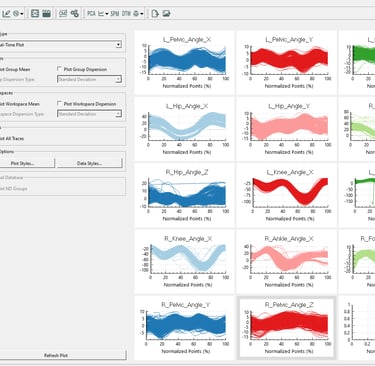
Task: Click the gear-like icon after DTW
Action: tap(136, 14)
